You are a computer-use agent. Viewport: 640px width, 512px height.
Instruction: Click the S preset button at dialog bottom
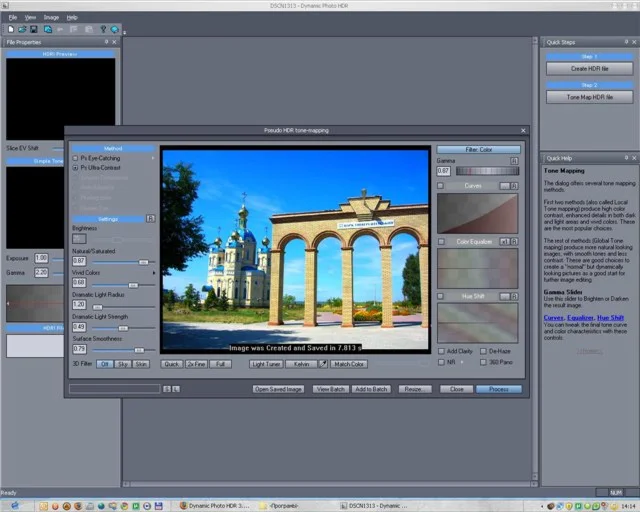167,389
